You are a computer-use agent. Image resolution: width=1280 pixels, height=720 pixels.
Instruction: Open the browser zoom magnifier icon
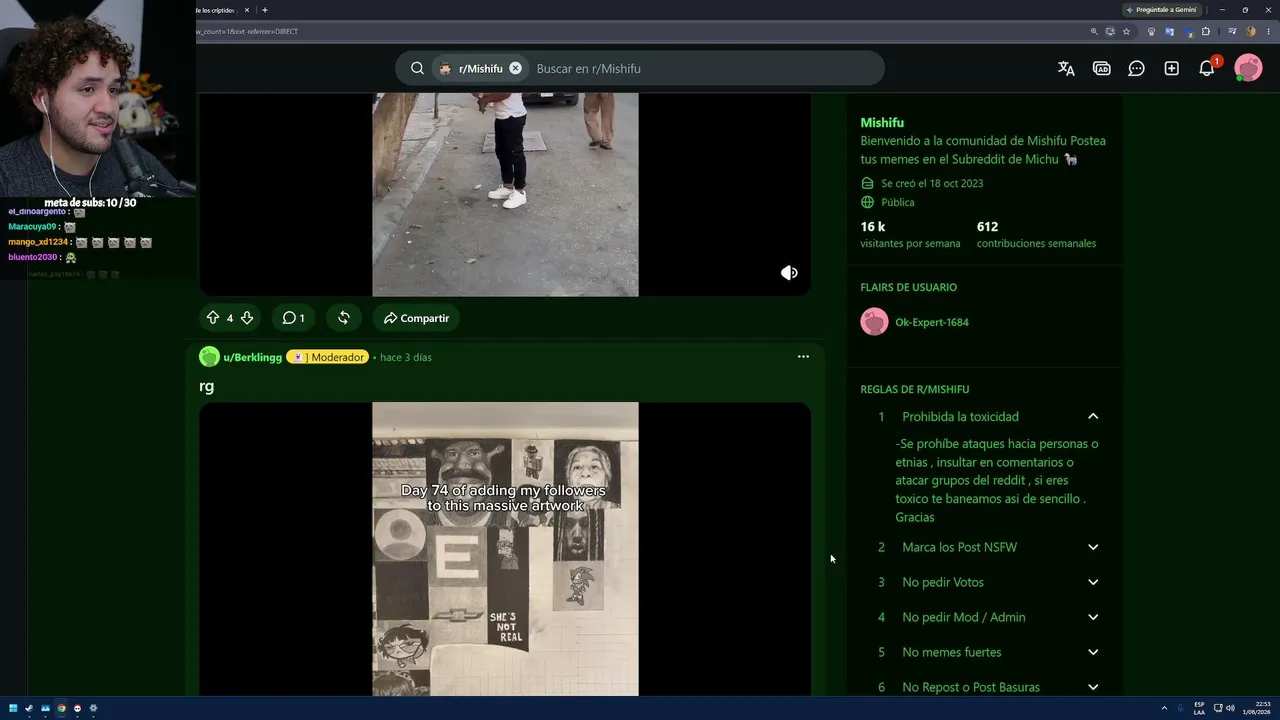(1094, 31)
